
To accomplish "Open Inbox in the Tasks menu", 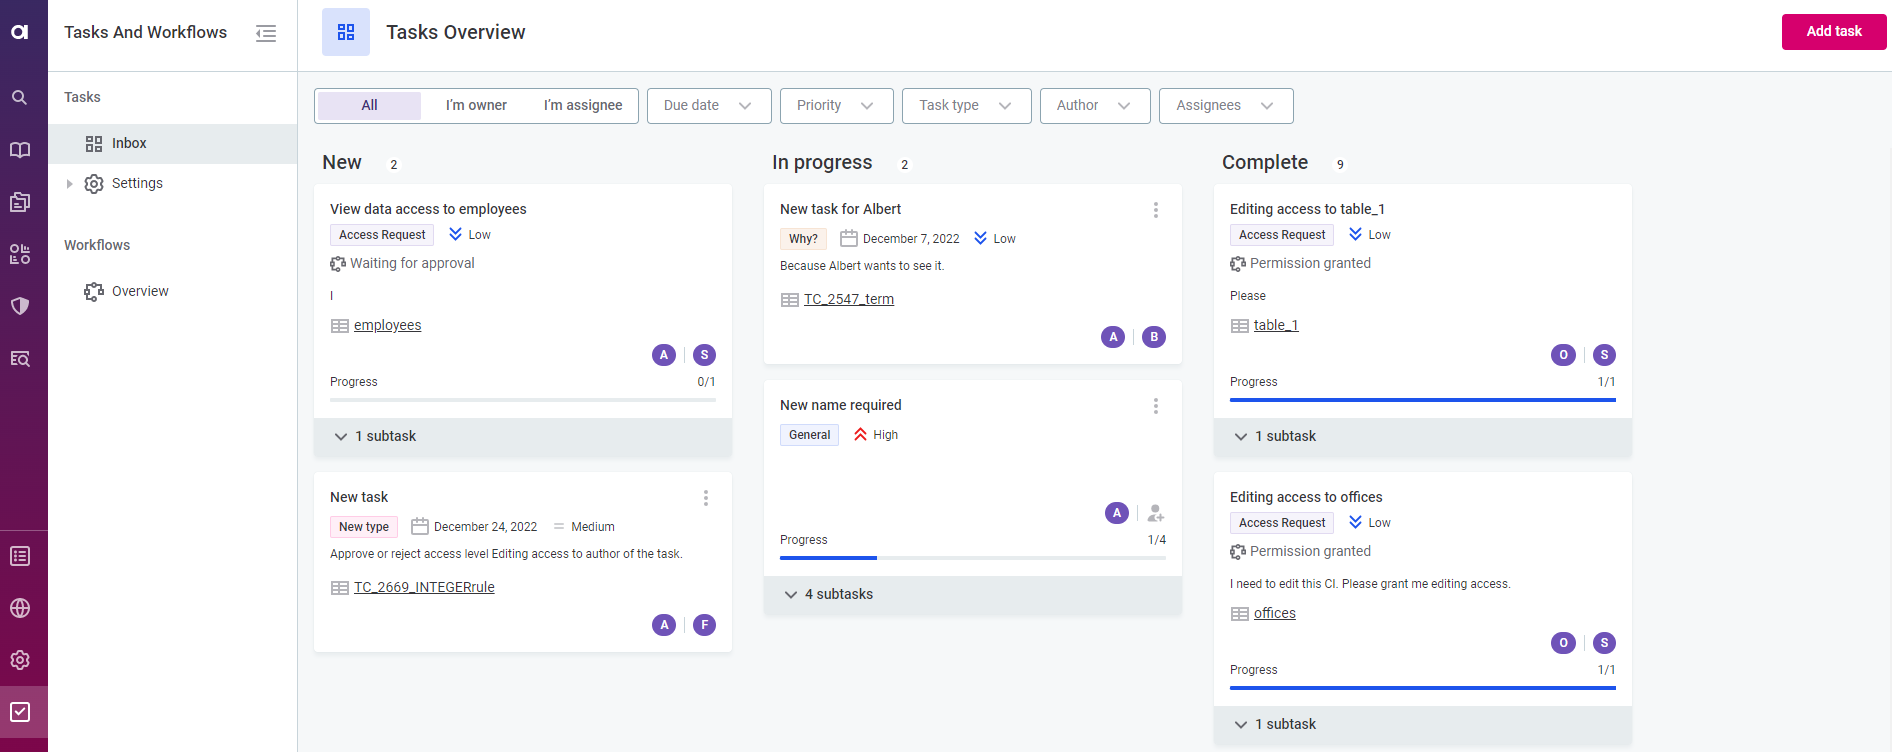I will 129,144.
